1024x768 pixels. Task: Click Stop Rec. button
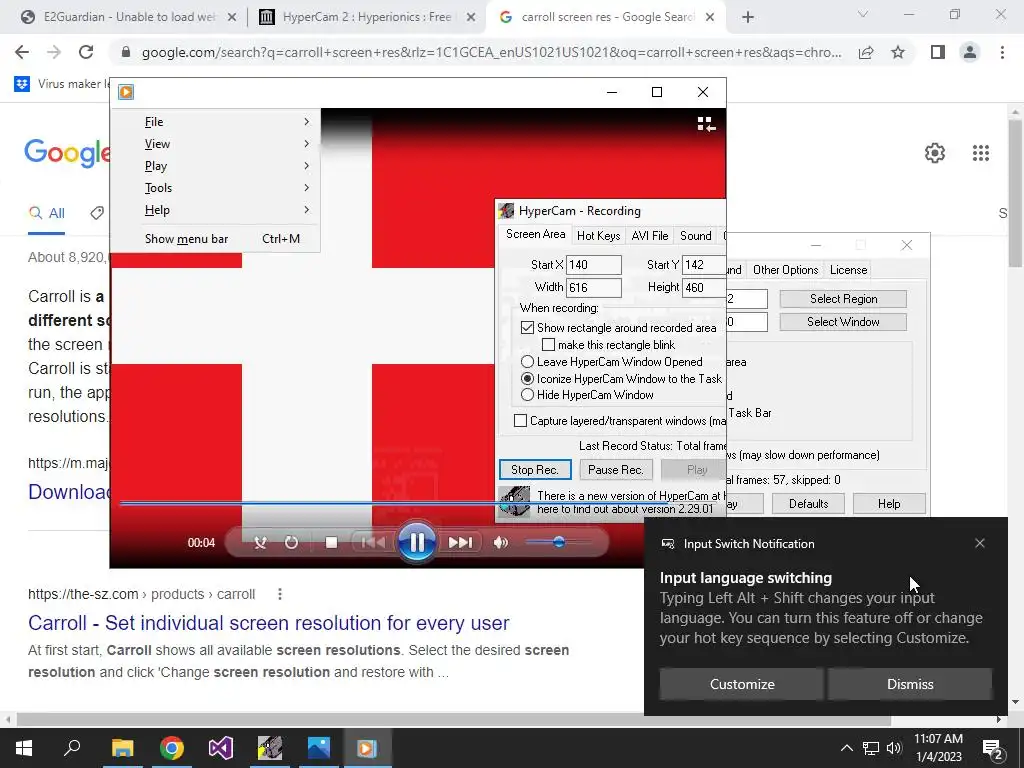[535, 470]
